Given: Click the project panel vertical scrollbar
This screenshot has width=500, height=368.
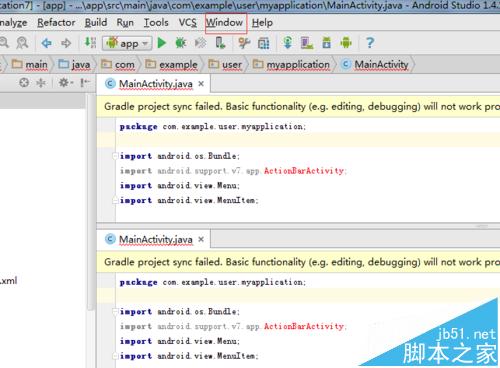Looking at the screenshot, I should [90, 202].
